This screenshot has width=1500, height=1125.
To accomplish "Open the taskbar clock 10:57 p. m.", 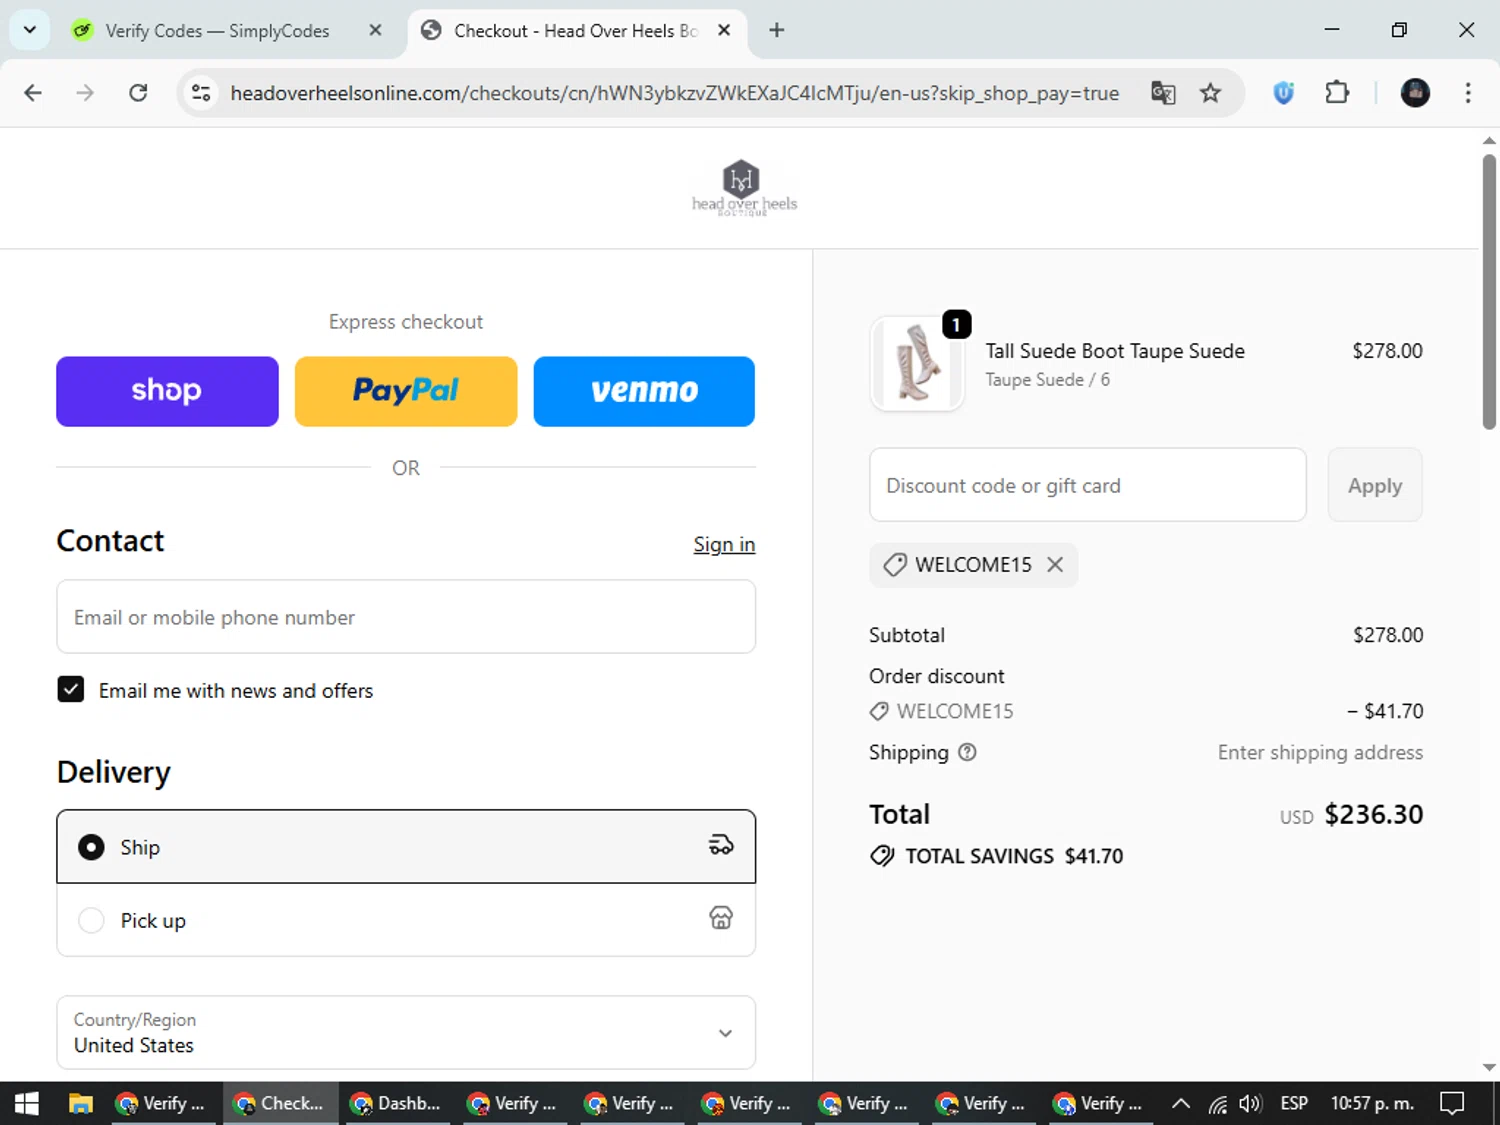I will pyautogui.click(x=1372, y=1104).
